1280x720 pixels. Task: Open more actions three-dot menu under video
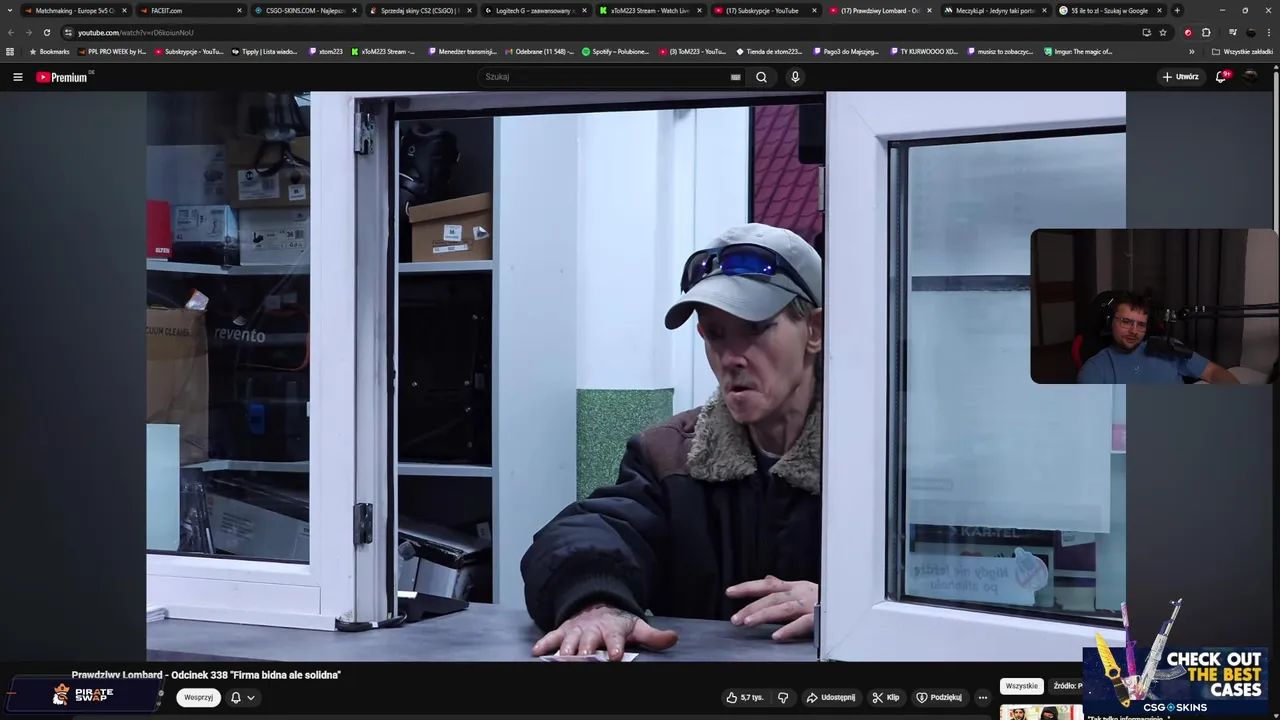983,697
